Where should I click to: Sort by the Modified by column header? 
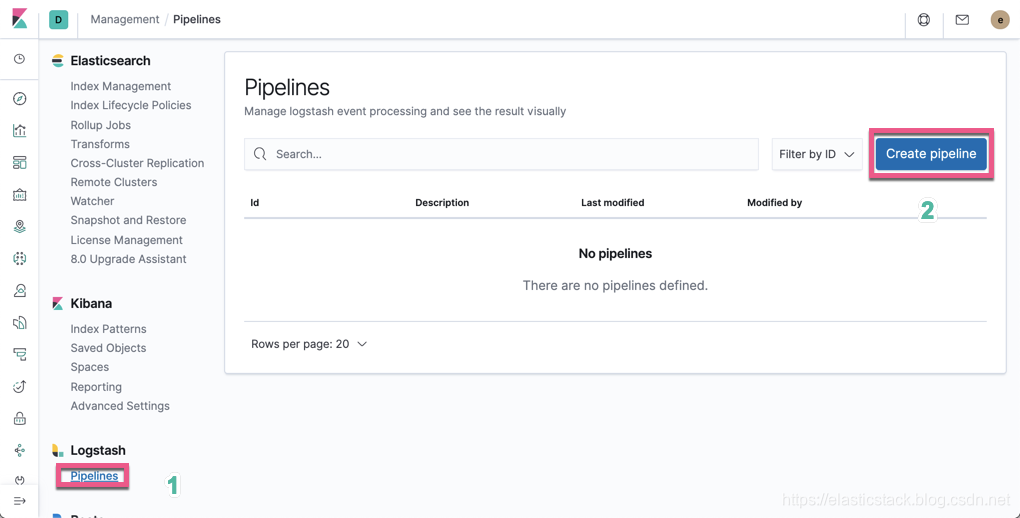click(775, 202)
